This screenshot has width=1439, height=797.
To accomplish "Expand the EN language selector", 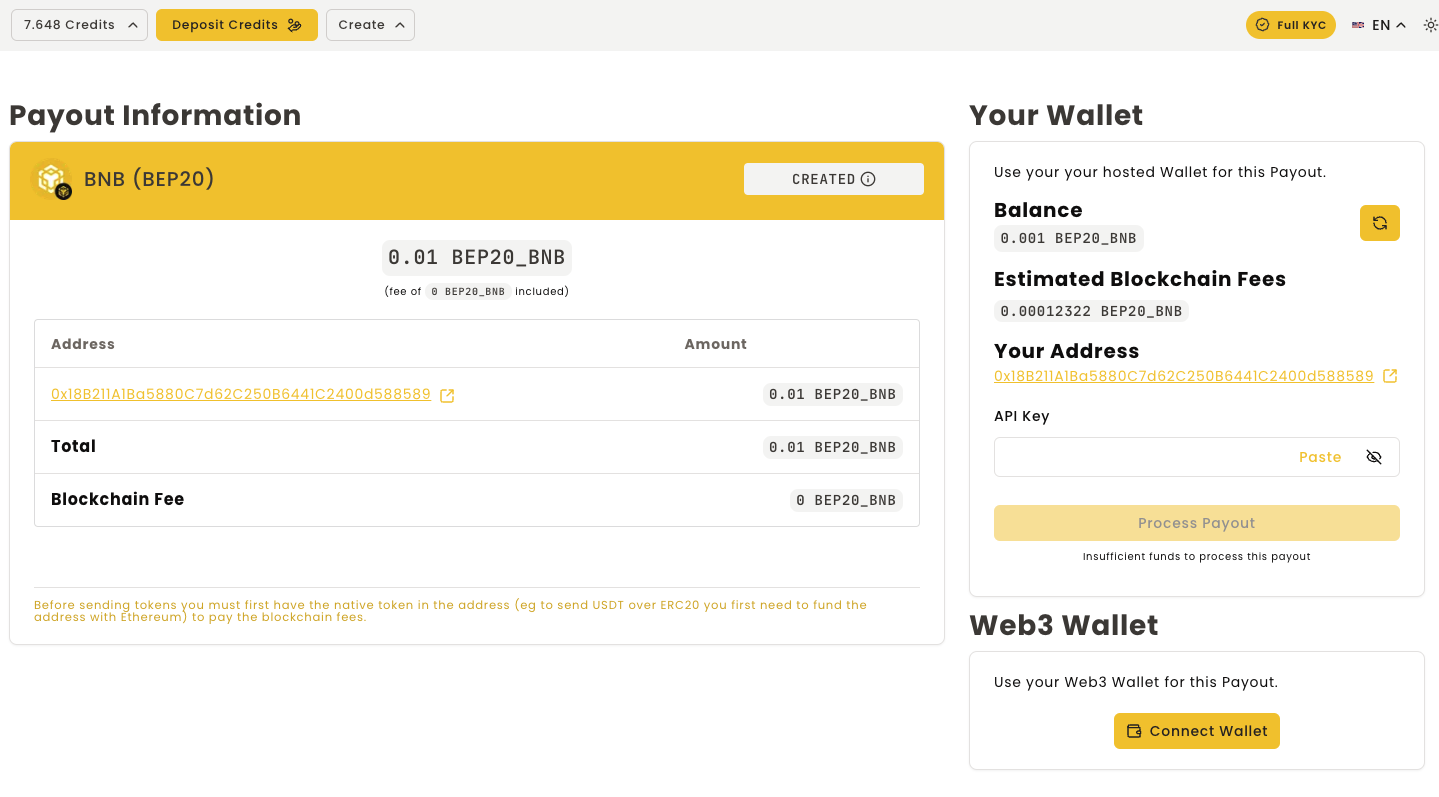I will [1388, 25].
